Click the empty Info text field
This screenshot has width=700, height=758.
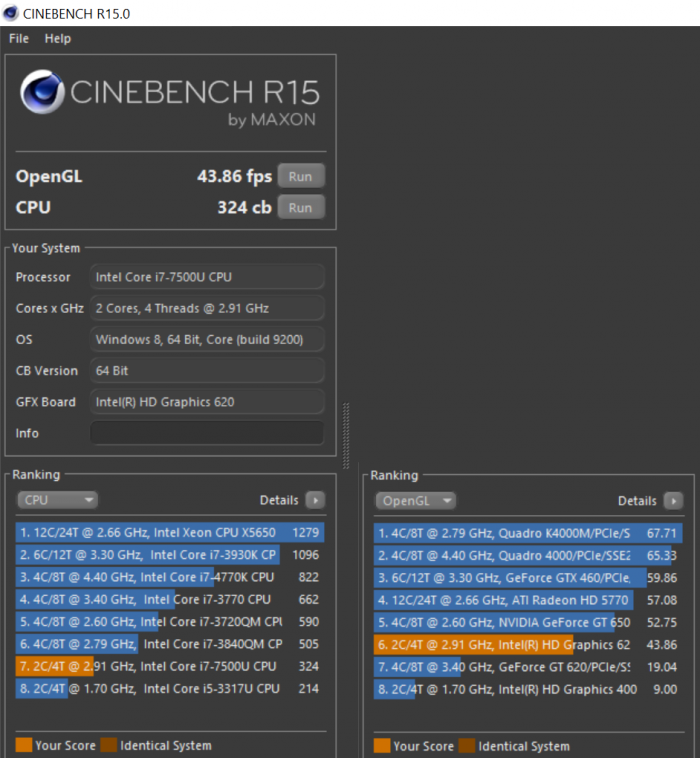[207, 433]
